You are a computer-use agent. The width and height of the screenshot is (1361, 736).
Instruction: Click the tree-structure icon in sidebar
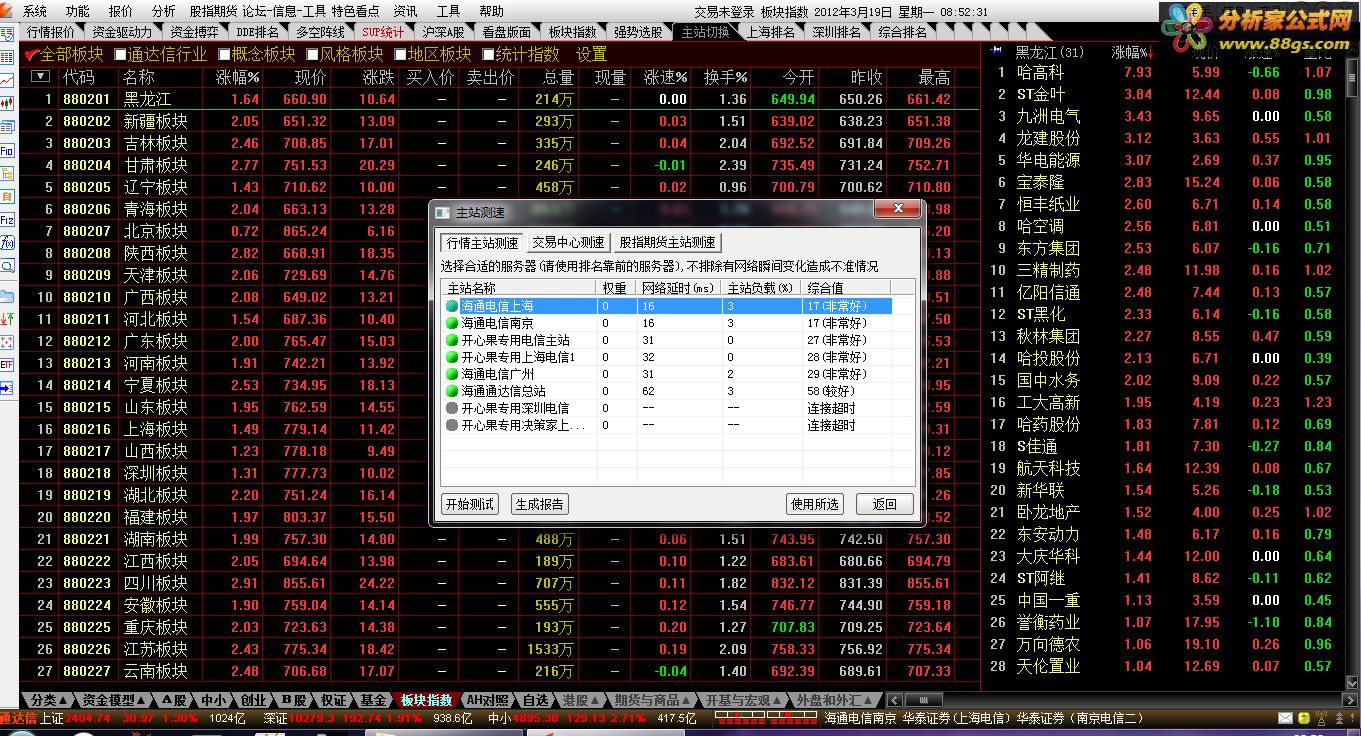pos(7,173)
